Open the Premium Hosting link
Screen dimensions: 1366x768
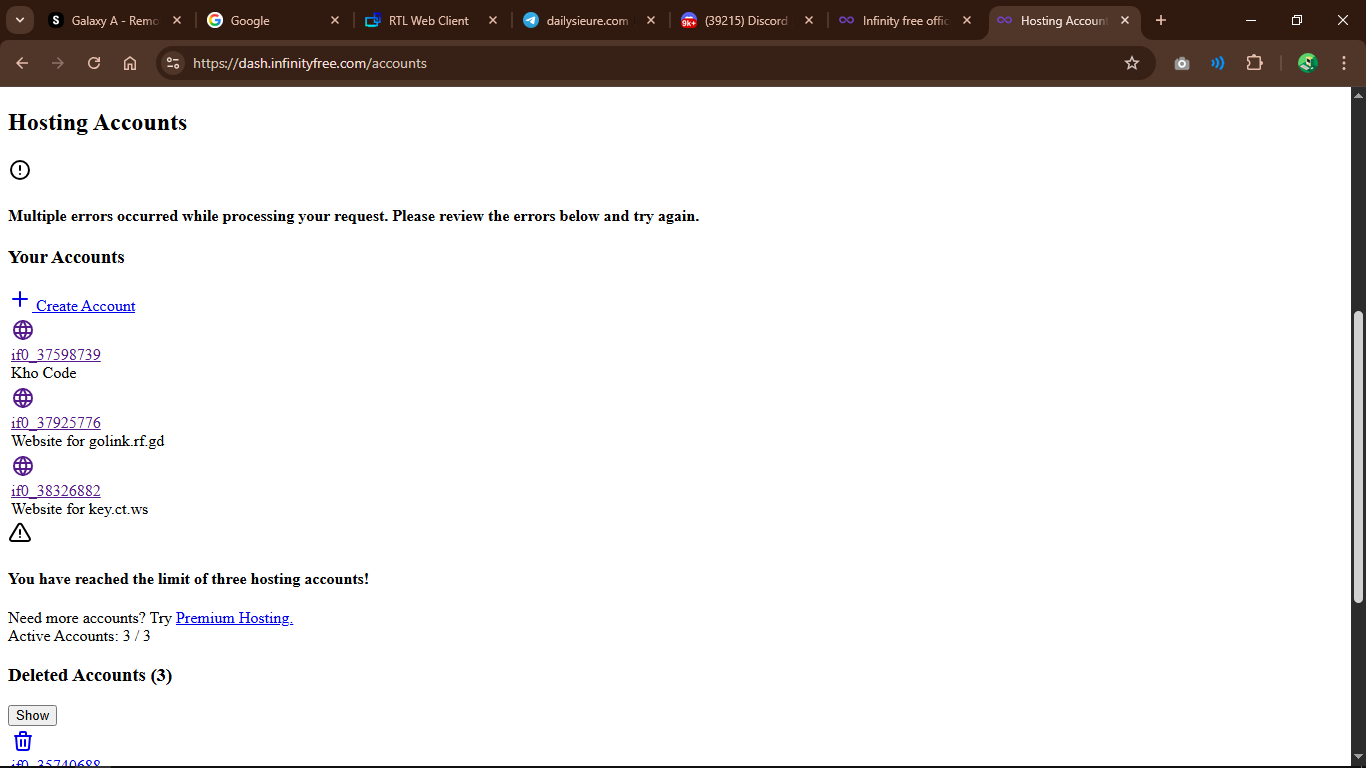point(234,618)
